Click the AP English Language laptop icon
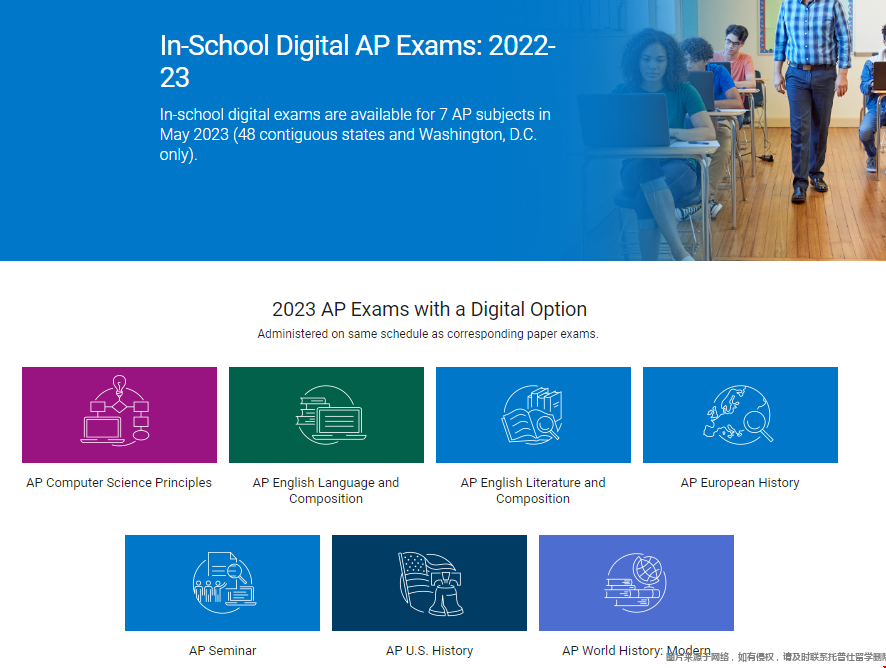Viewport: 886px width, 668px height. click(326, 414)
